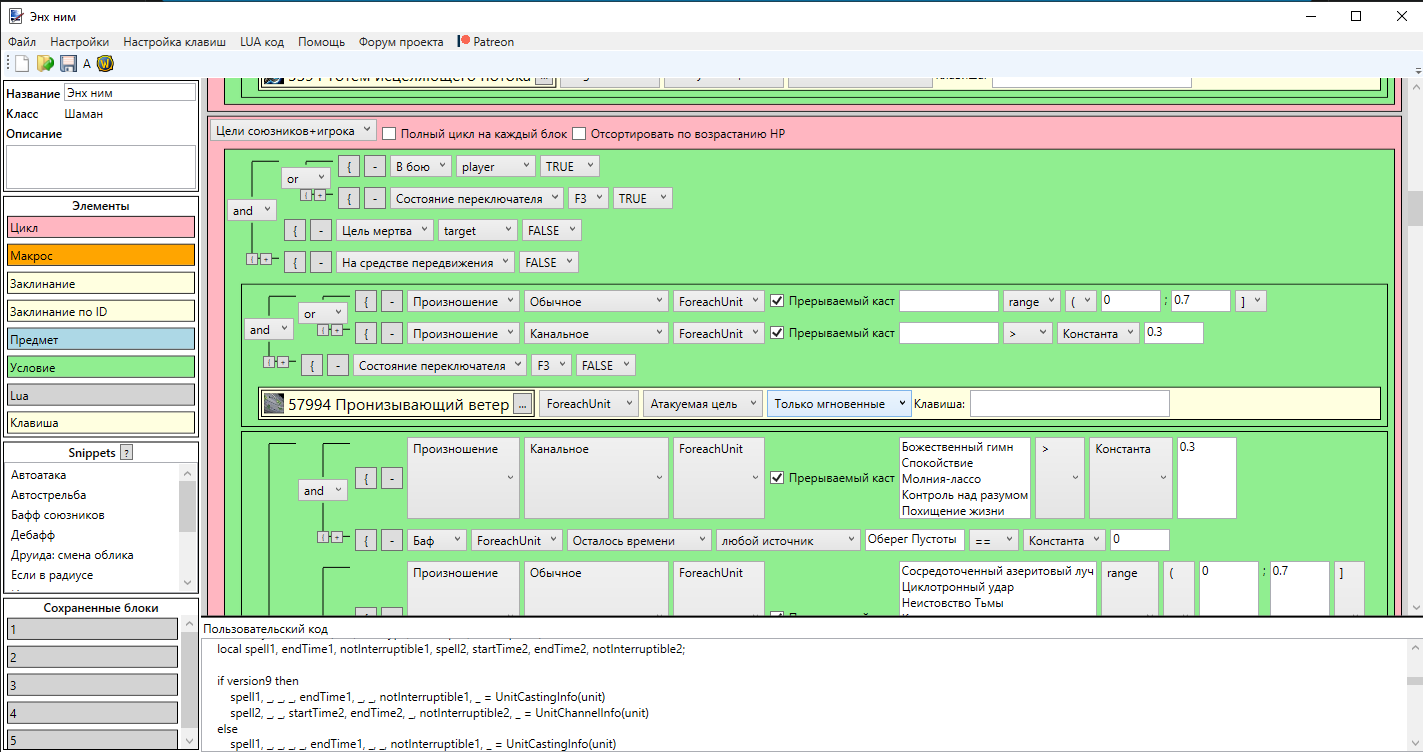The width and height of the screenshot is (1423, 752).
Task: Click the Save floppy disk icon
Action: click(68, 64)
